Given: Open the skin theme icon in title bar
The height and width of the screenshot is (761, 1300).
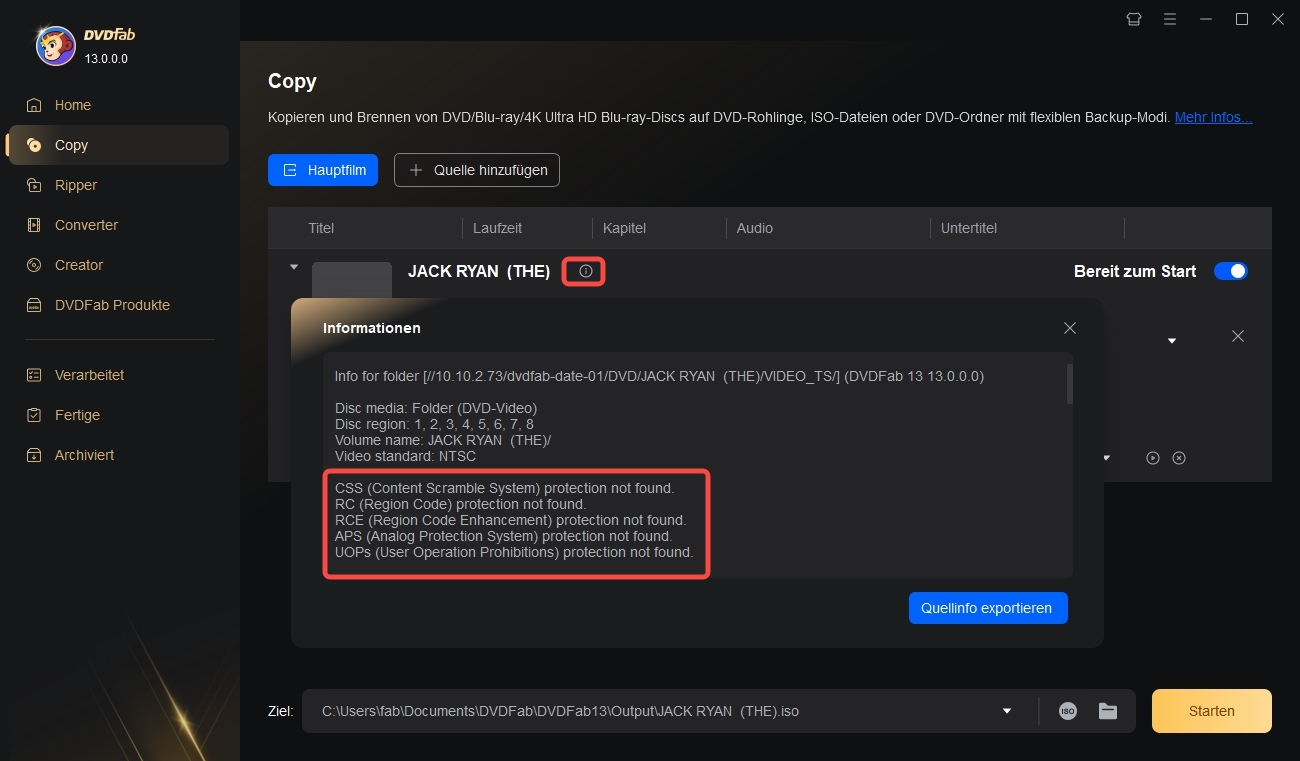Looking at the screenshot, I should (1134, 19).
